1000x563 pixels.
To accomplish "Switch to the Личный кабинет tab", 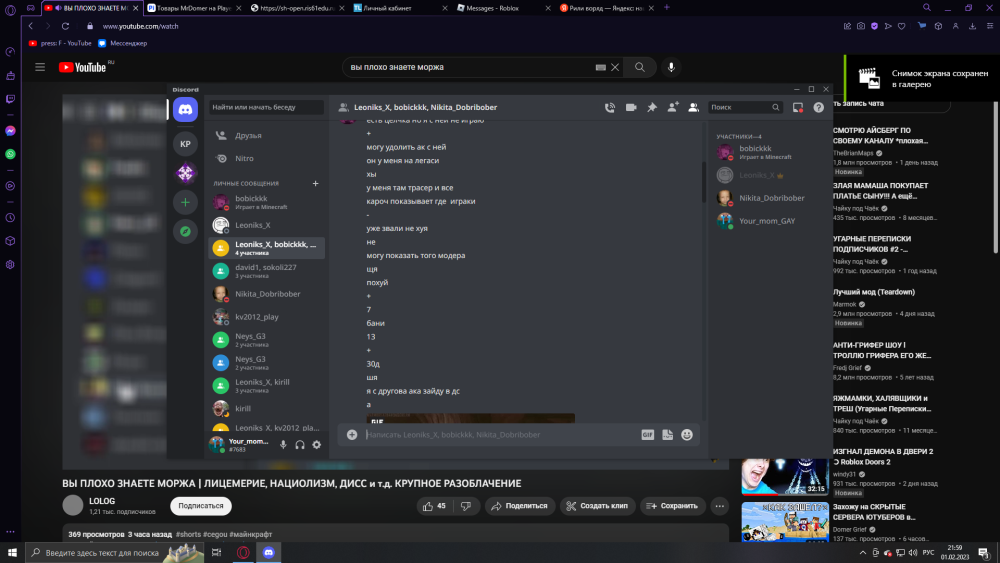I will point(399,8).
